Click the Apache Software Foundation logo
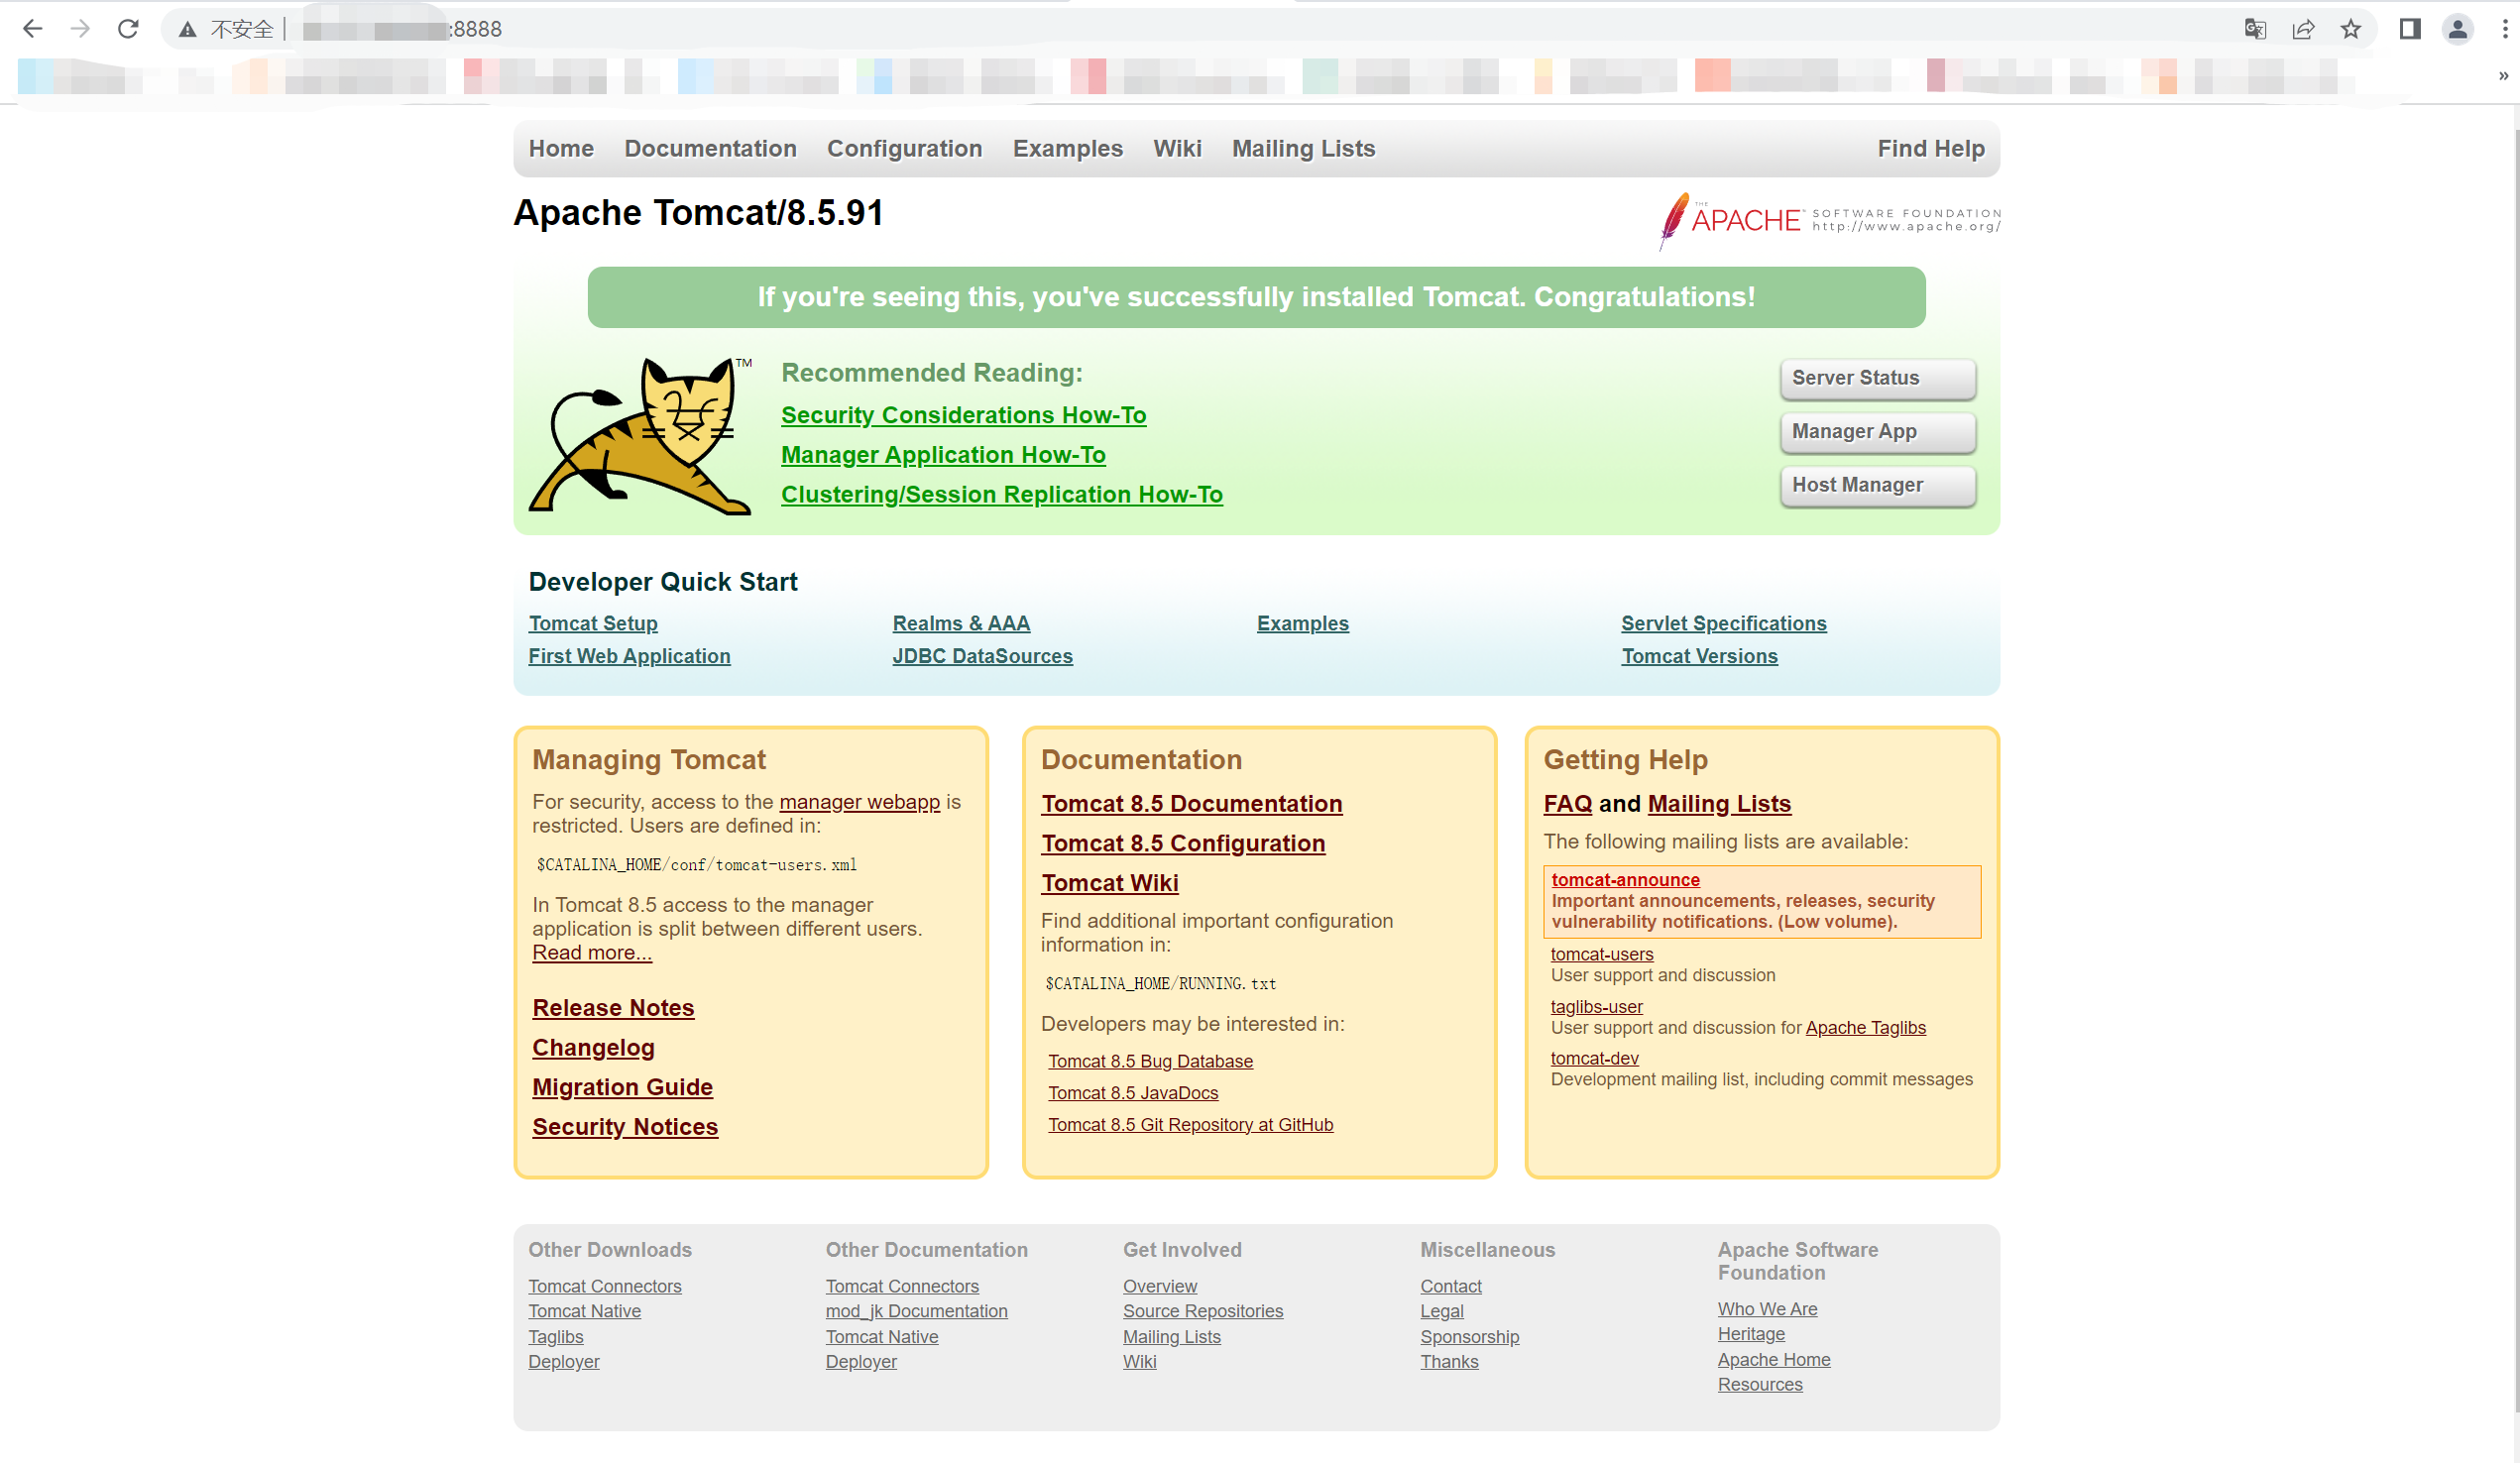Image resolution: width=2520 pixels, height=1463 pixels. [1830, 220]
